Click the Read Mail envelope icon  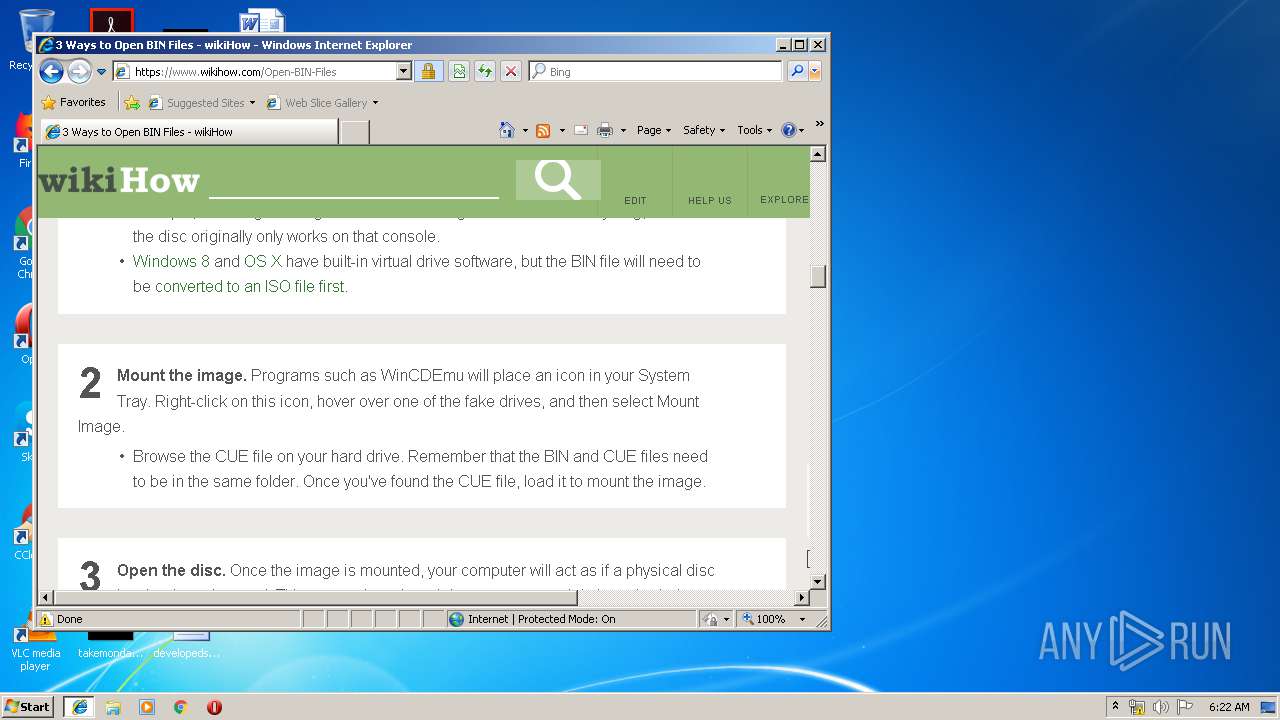pyautogui.click(x=581, y=130)
